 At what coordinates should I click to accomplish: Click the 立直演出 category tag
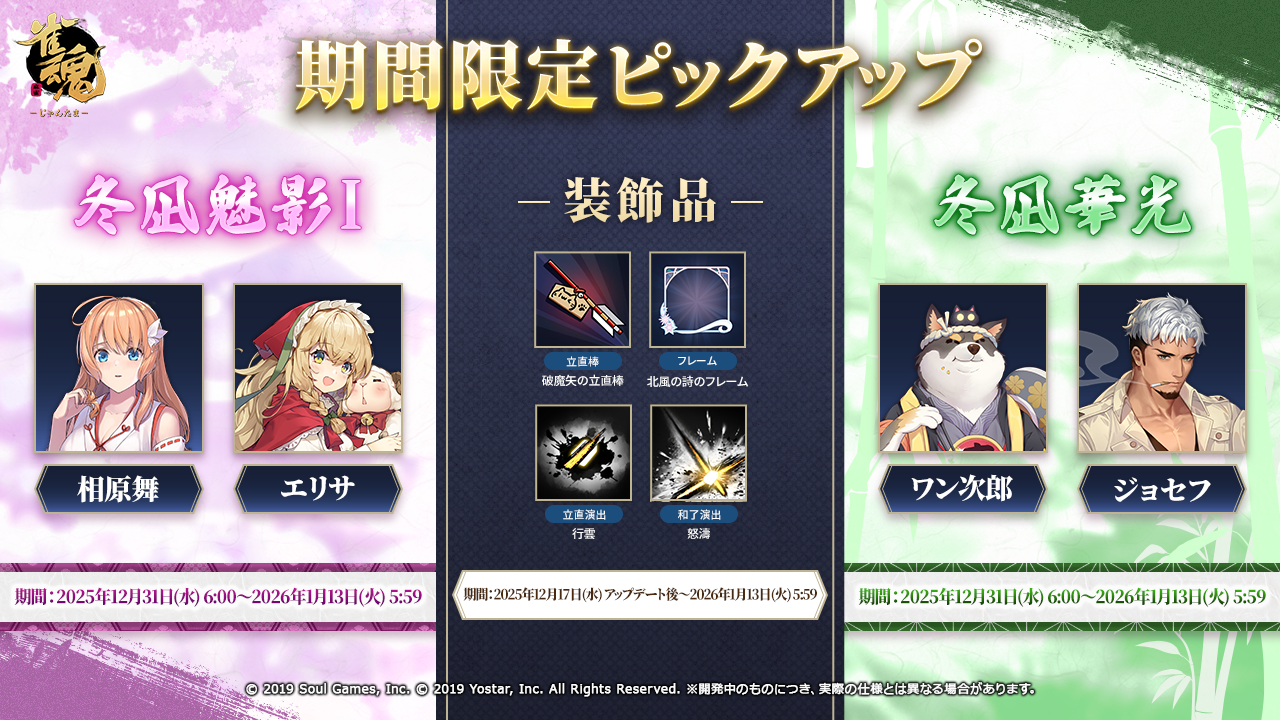click(x=583, y=514)
